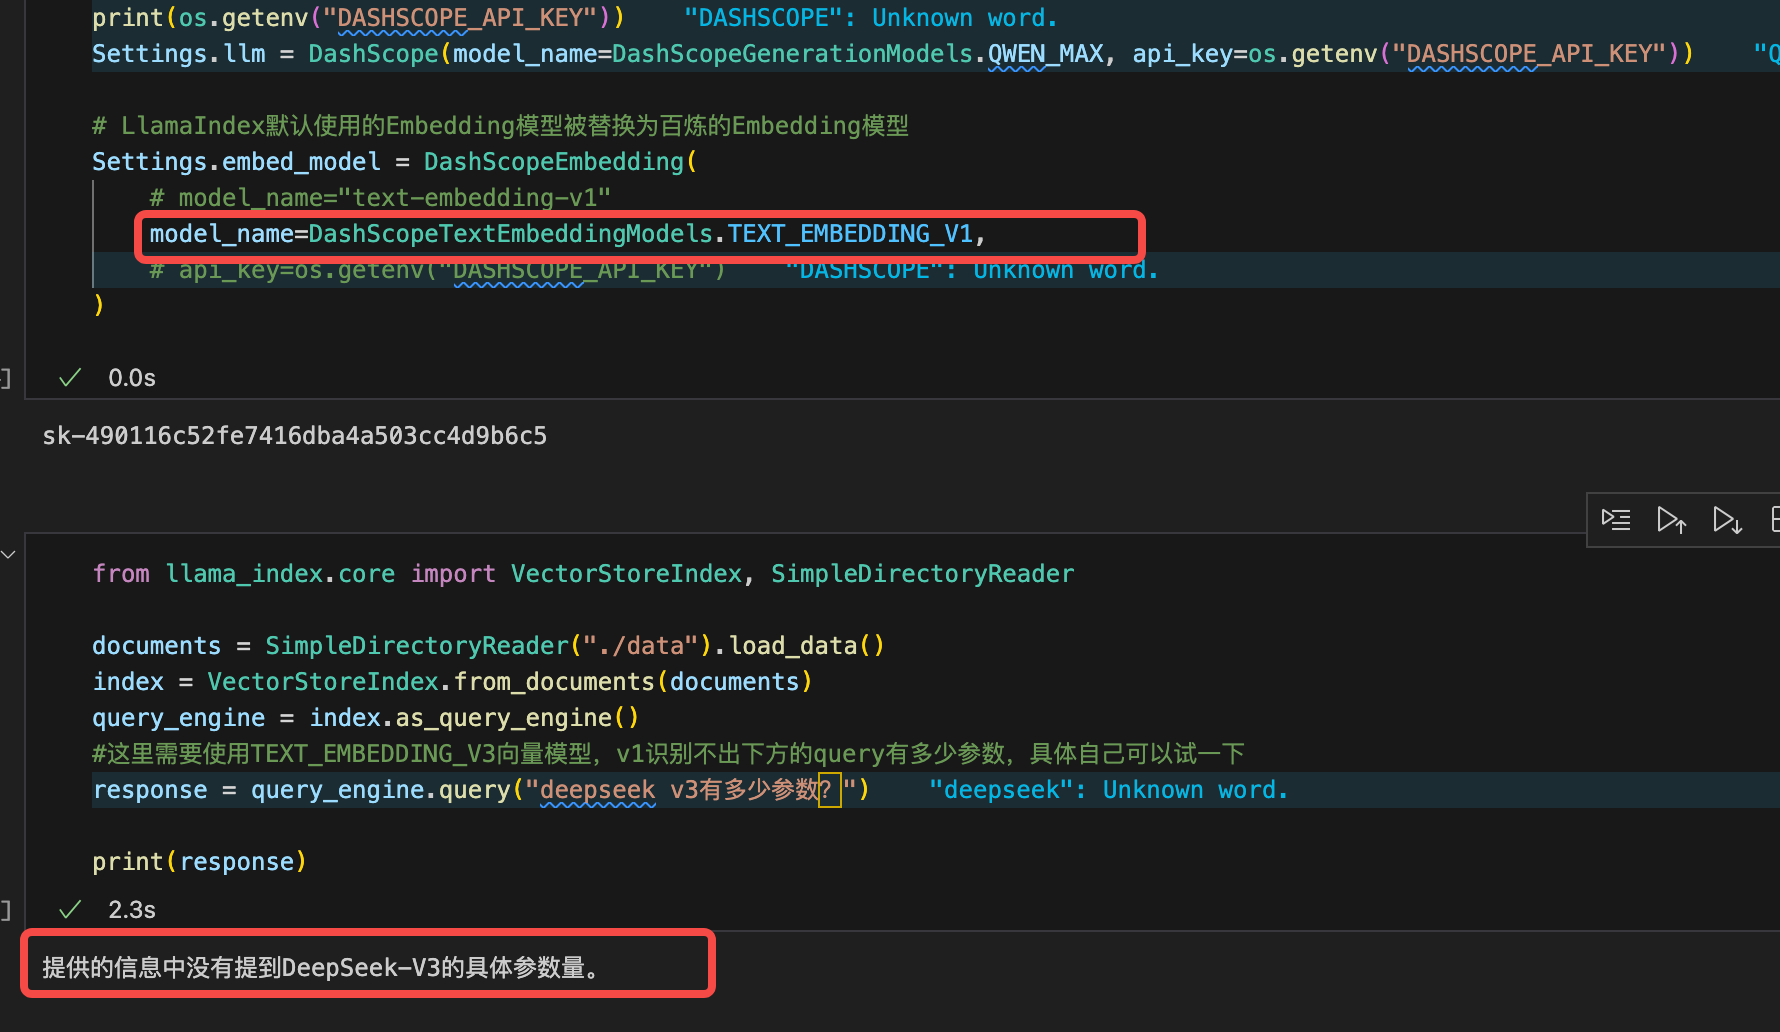The image size is (1780, 1032).
Task: Click QWEN_MAX in the Settings.llm line
Action: (x=1046, y=54)
